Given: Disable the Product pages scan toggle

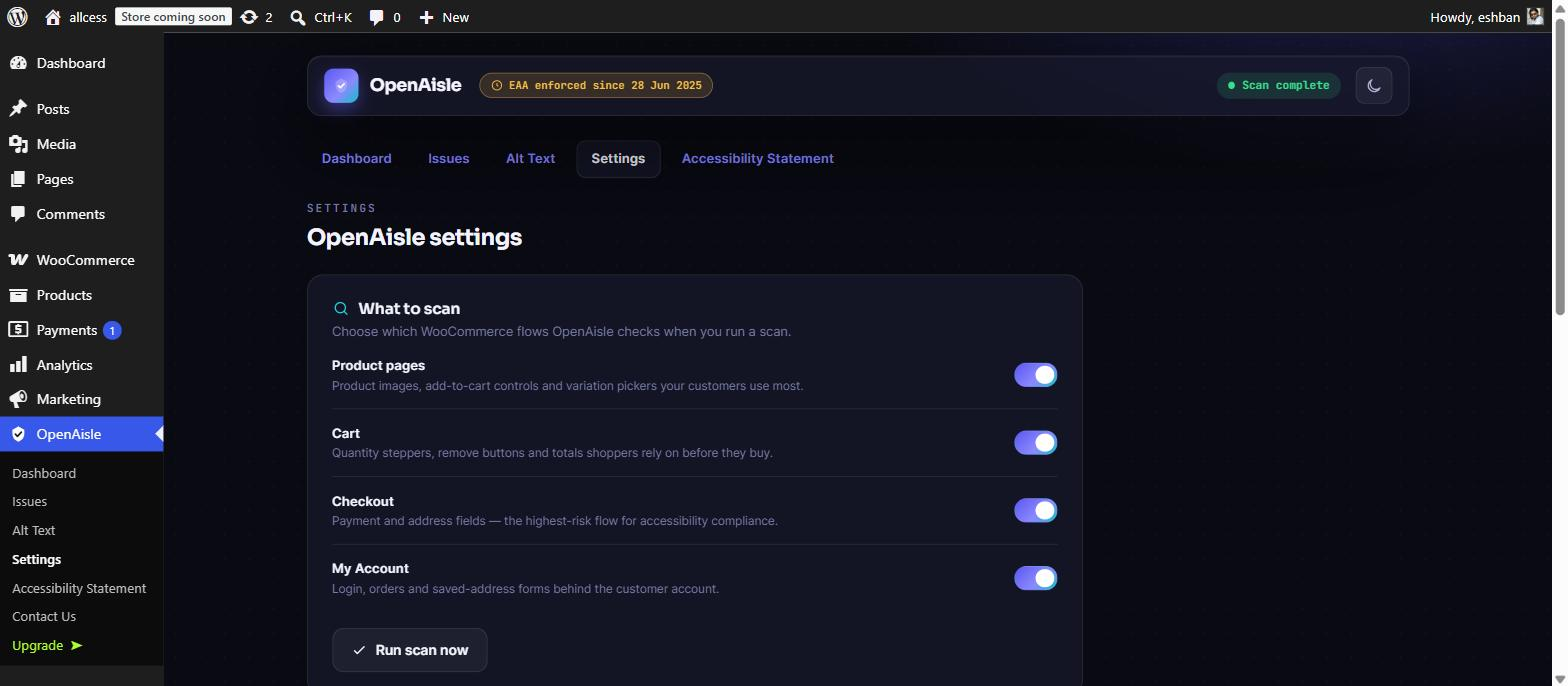Looking at the screenshot, I should [x=1035, y=375].
